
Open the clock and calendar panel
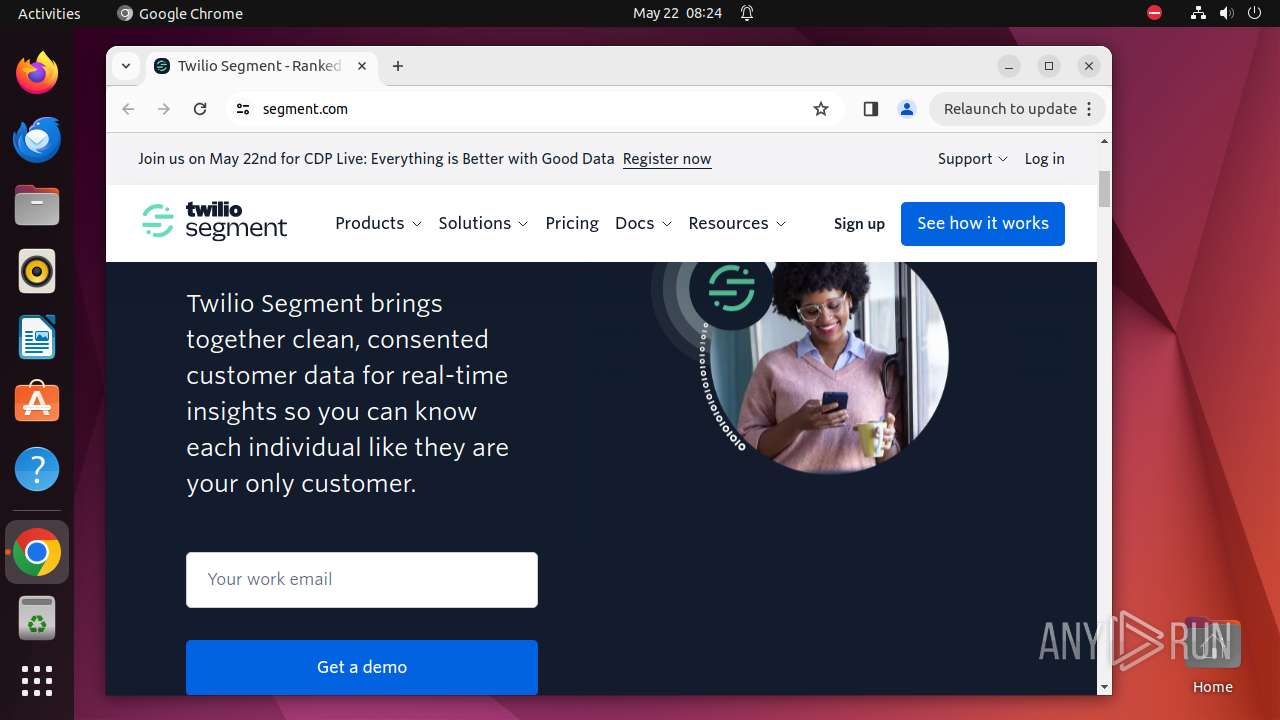pyautogui.click(x=677, y=13)
